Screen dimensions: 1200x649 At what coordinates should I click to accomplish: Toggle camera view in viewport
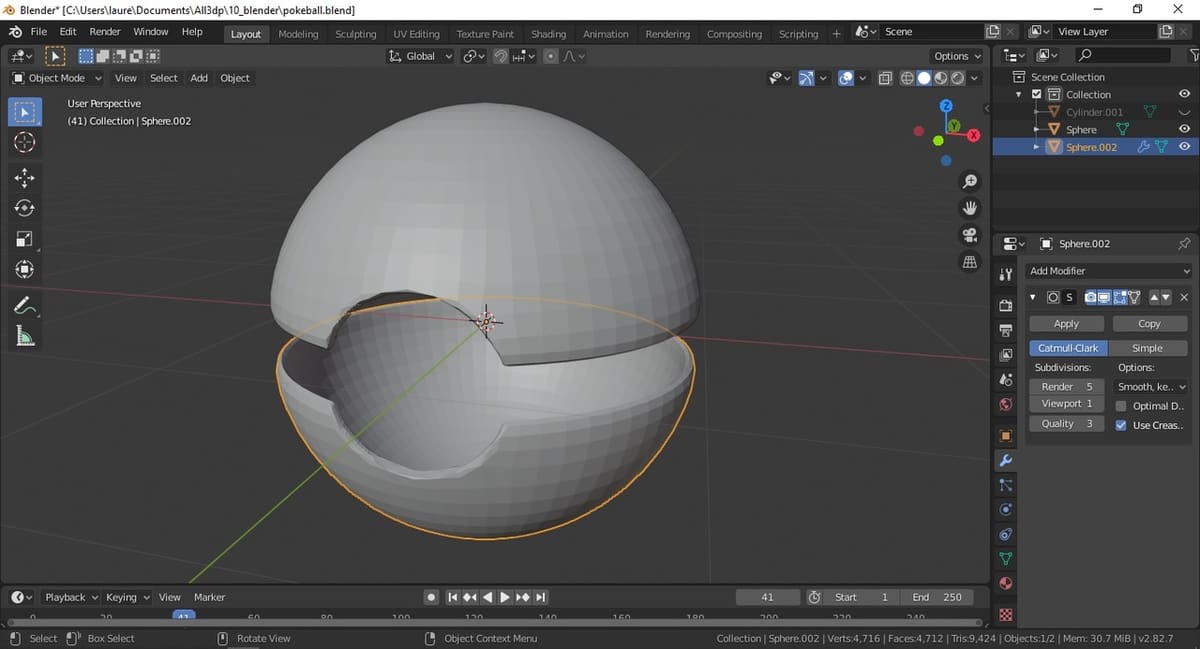(969, 235)
